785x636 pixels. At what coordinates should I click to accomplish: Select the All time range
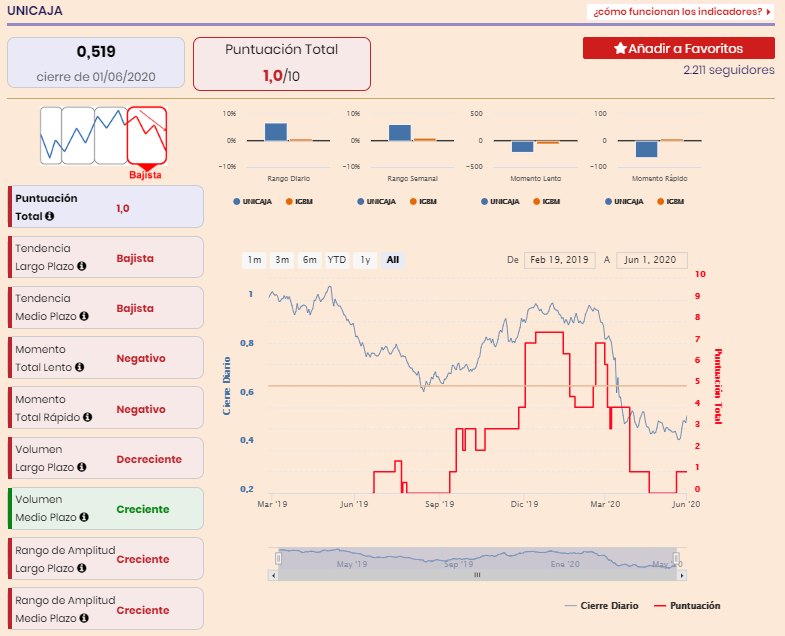click(393, 260)
